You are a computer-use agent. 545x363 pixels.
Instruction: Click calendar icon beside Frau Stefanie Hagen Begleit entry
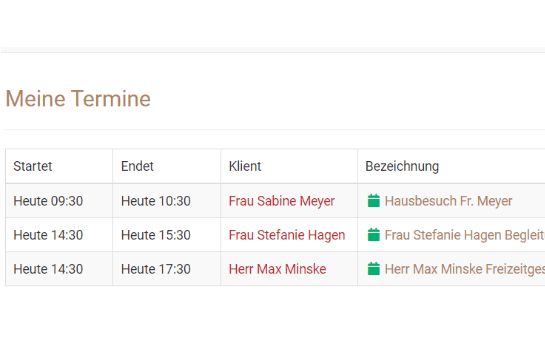click(374, 235)
